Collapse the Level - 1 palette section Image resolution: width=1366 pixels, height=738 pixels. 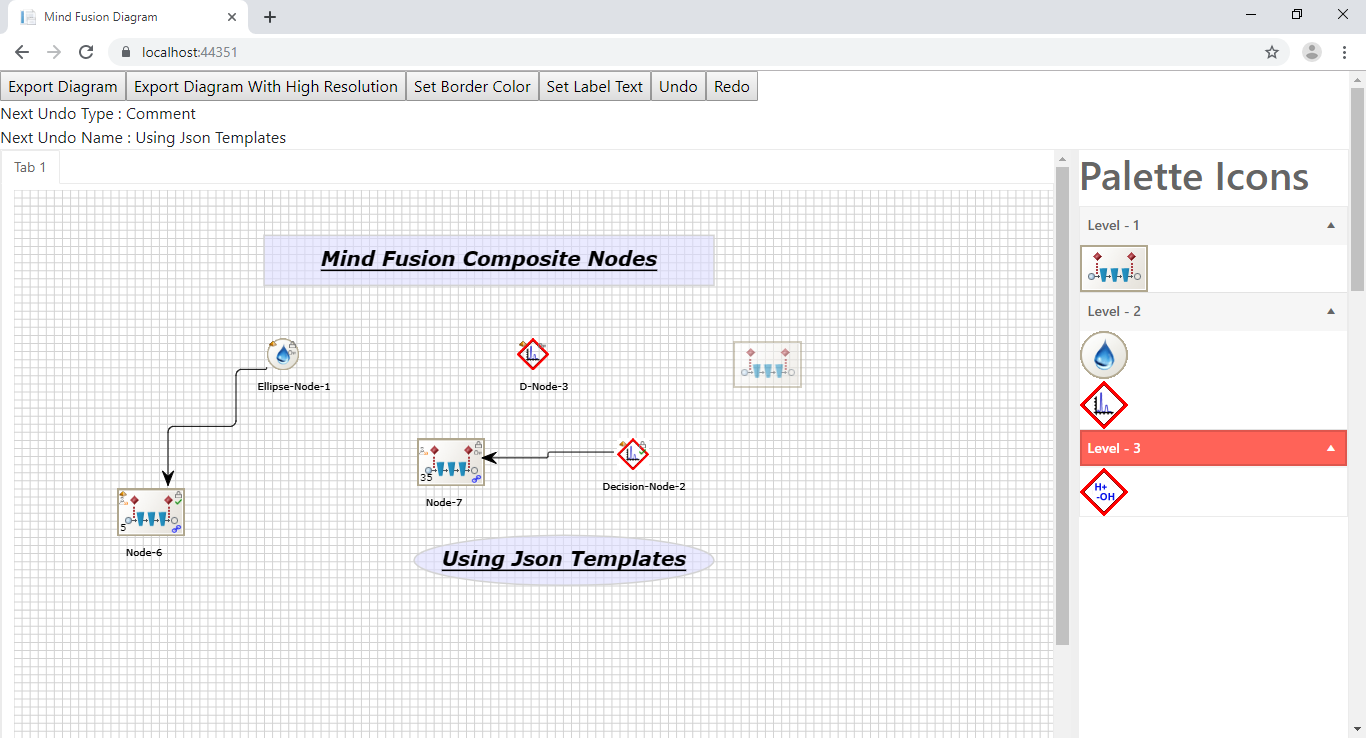click(1331, 225)
